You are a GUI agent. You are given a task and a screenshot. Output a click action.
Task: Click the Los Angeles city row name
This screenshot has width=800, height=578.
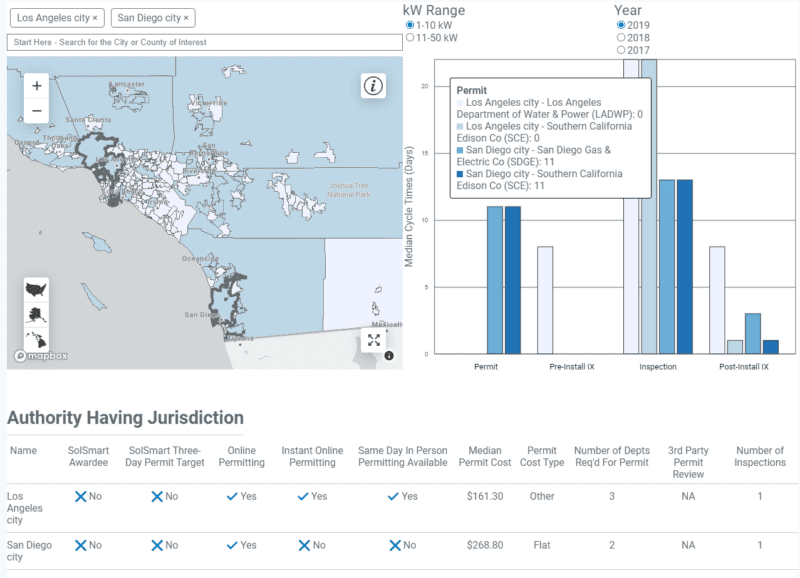[24, 508]
